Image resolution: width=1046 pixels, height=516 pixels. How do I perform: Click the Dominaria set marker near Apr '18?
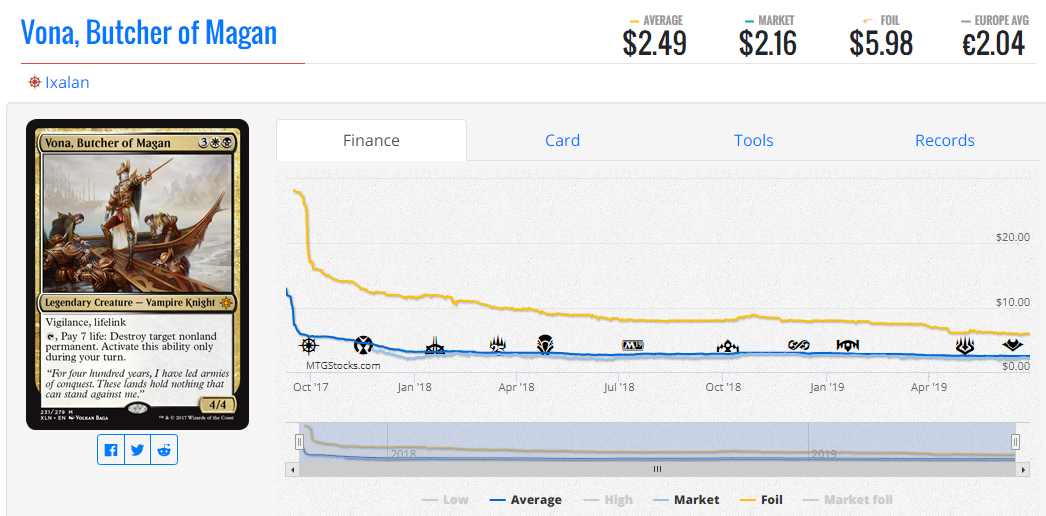tap(545, 345)
